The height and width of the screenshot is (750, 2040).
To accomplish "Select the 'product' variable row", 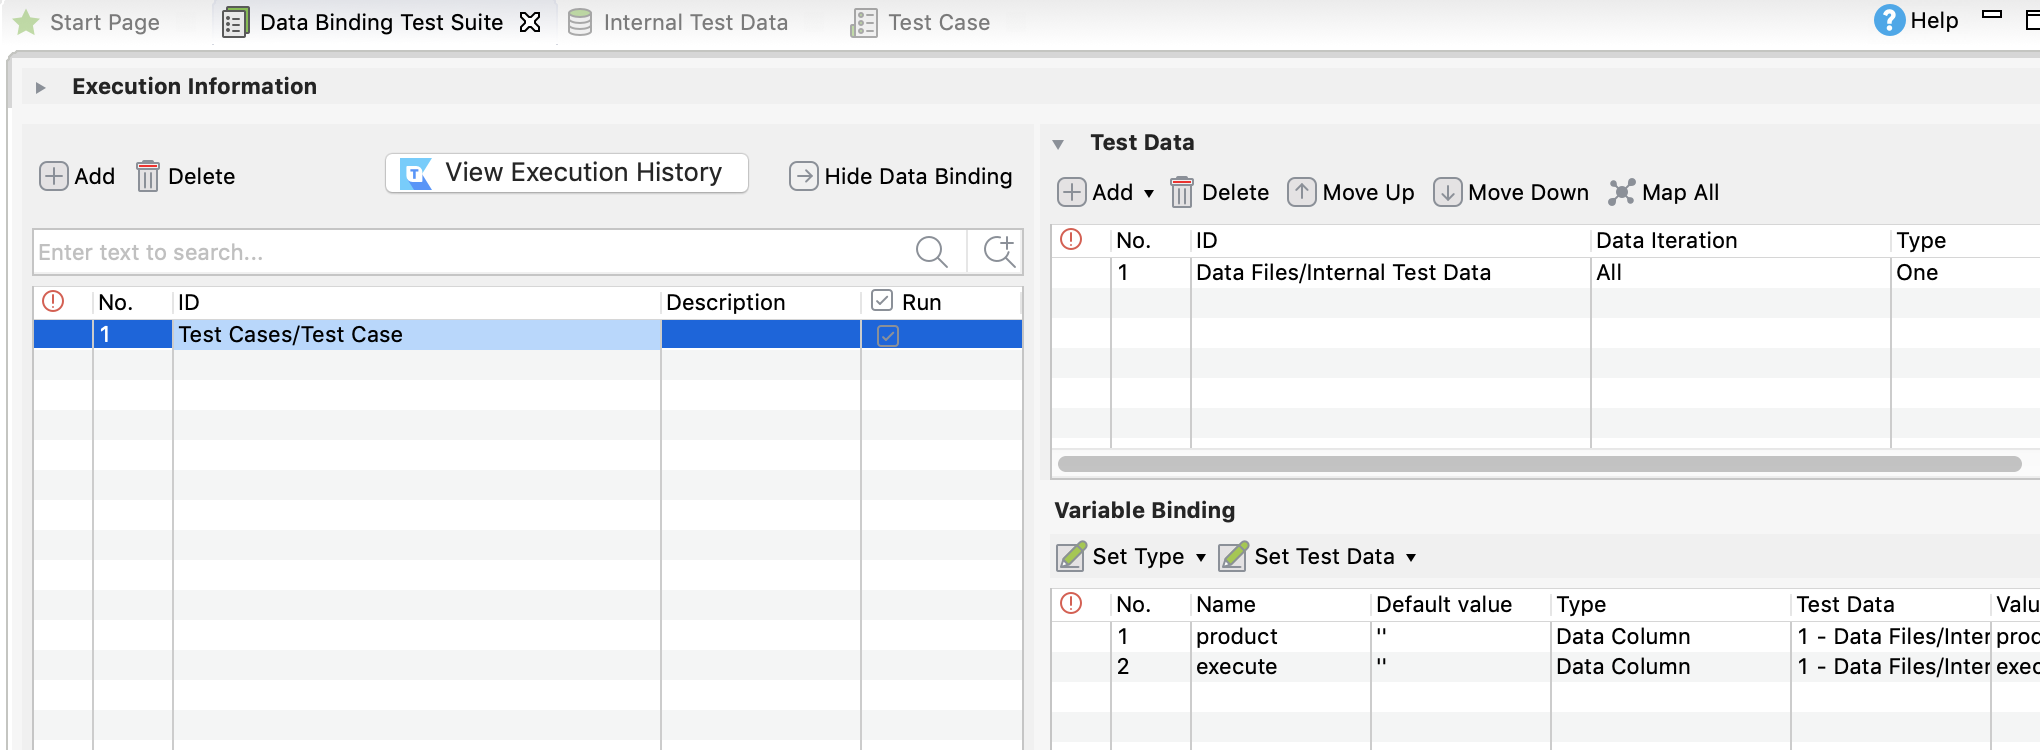I will 1546,637.
